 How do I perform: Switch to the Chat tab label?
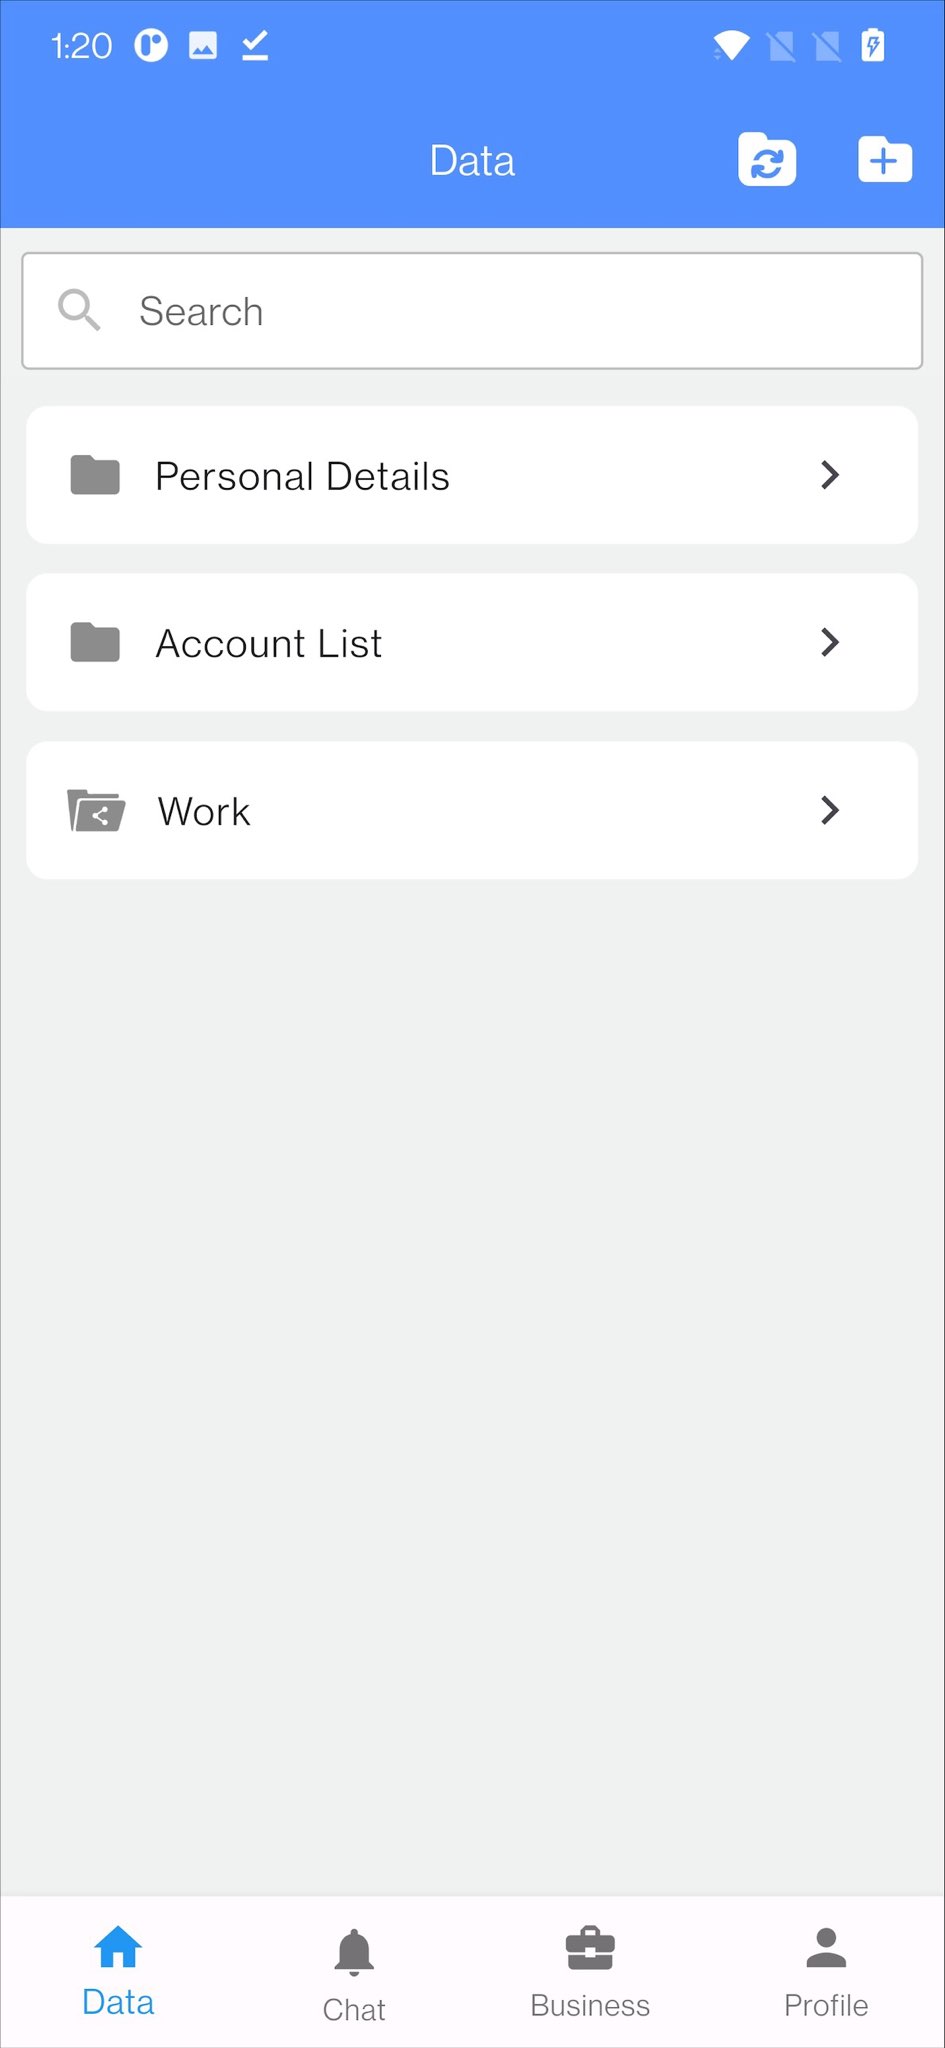coord(354,2009)
